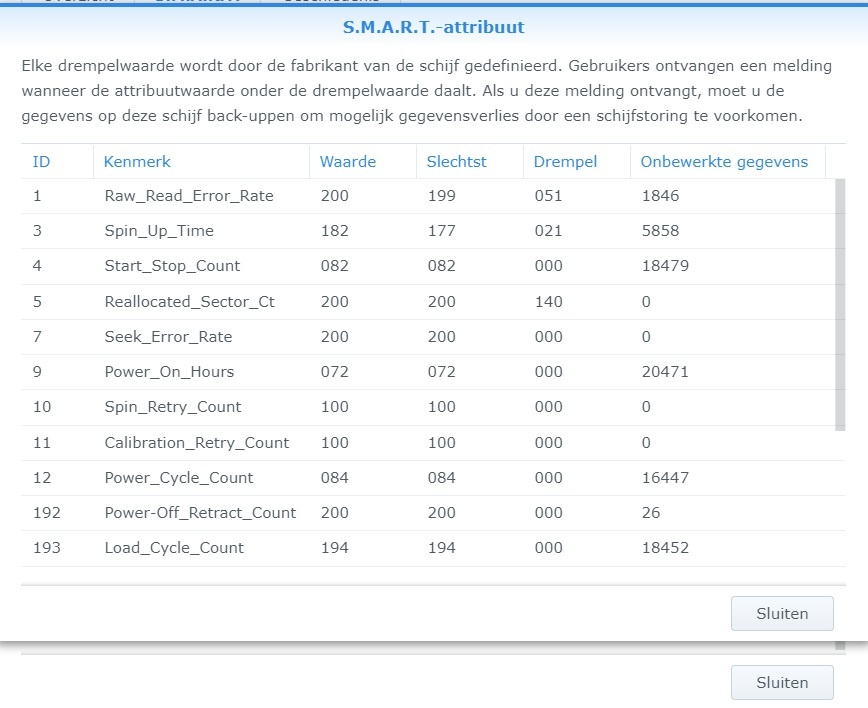Select the Calibration_Retry_Count attribute name
This screenshot has height=708, width=868.
(197, 443)
